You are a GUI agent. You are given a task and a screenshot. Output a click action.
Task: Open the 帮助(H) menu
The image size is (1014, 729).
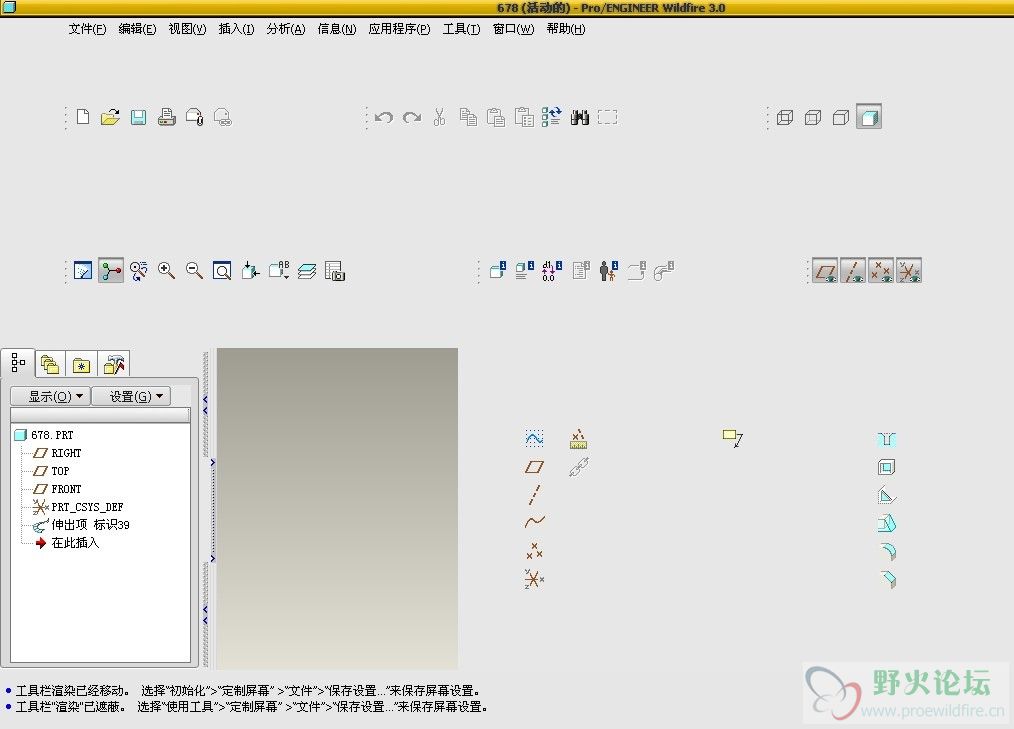(566, 29)
